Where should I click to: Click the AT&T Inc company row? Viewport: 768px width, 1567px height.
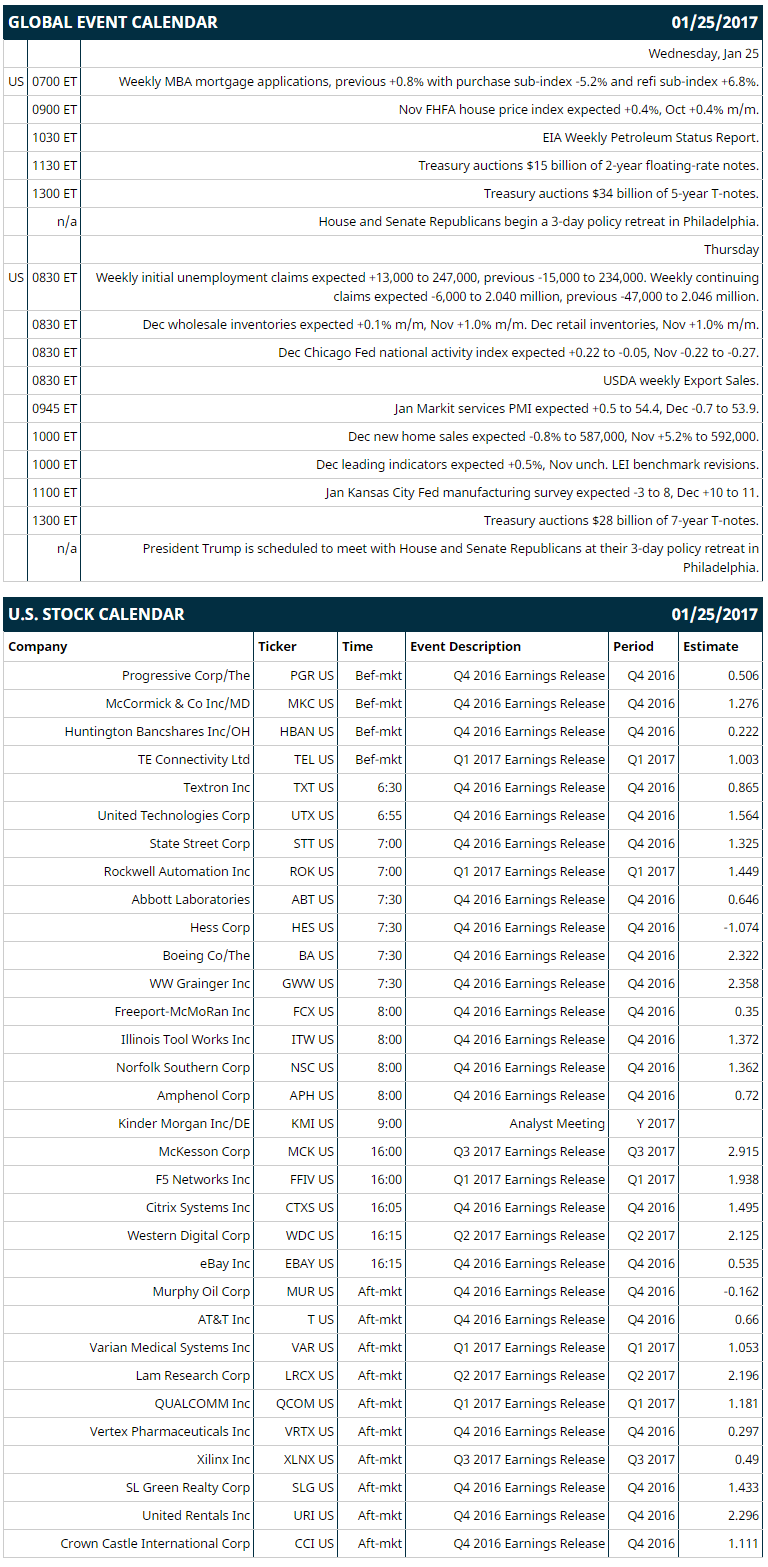click(x=383, y=1320)
